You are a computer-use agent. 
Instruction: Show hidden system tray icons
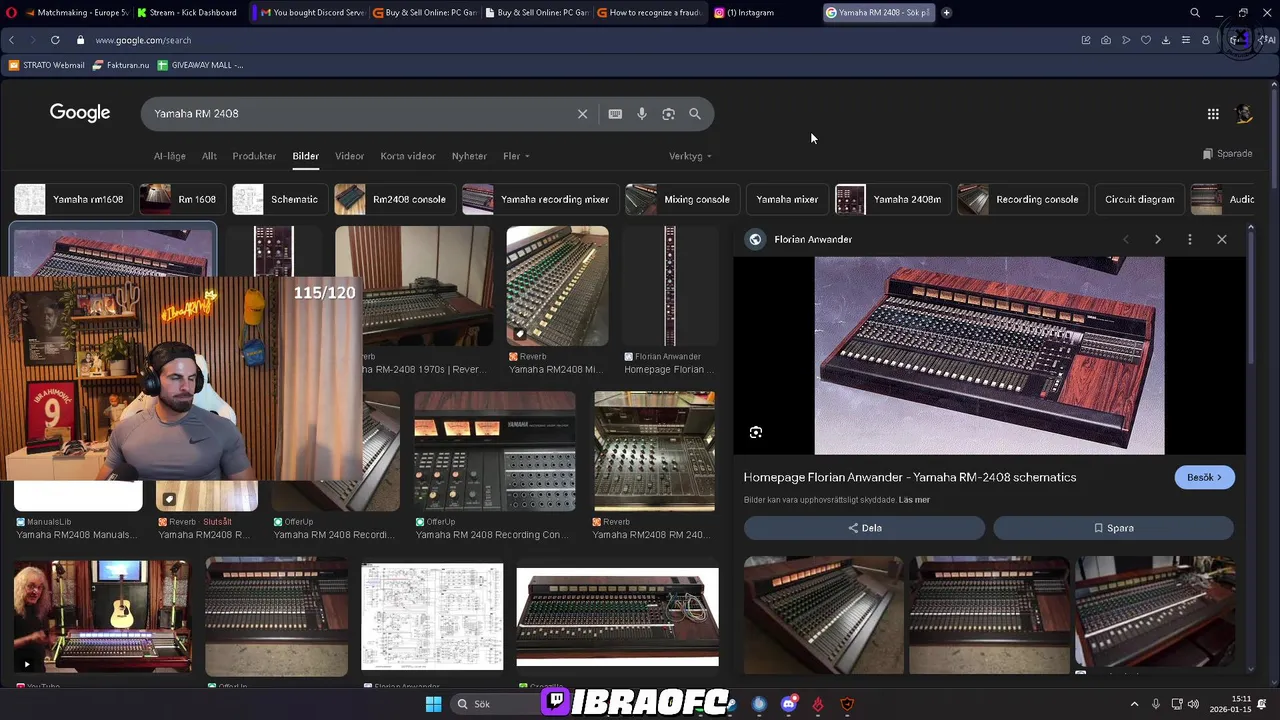coord(1134,704)
